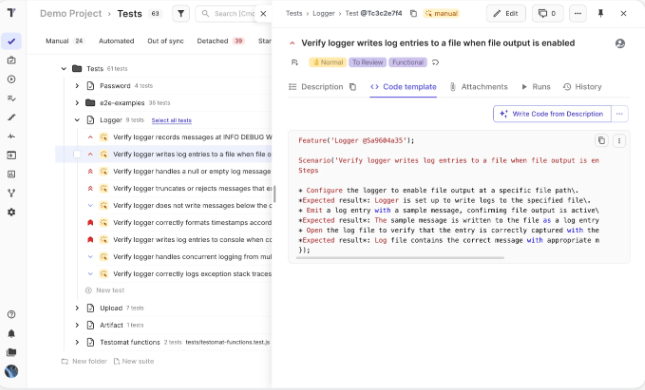Open test Verify logger handles concurrent logging
The width and height of the screenshot is (645, 390).
tap(192, 257)
